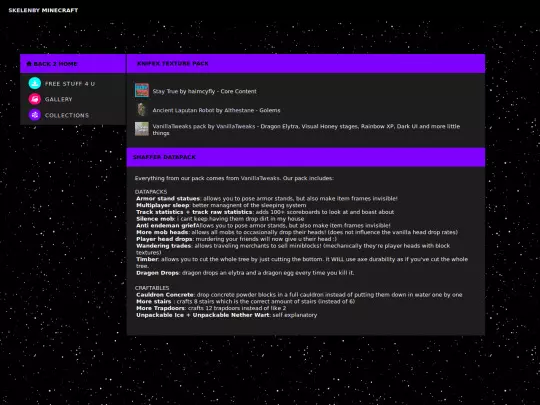Follow the VanillaTweaks pack by VanillaTweaks link

[x=306, y=129]
